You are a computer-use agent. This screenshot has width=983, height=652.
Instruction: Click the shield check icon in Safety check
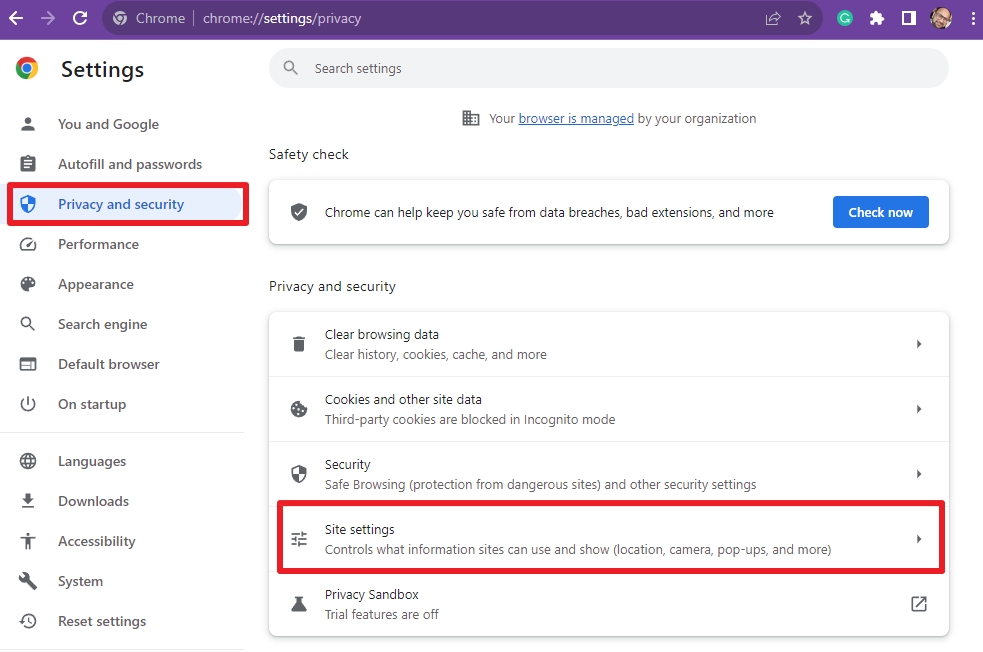(x=299, y=212)
